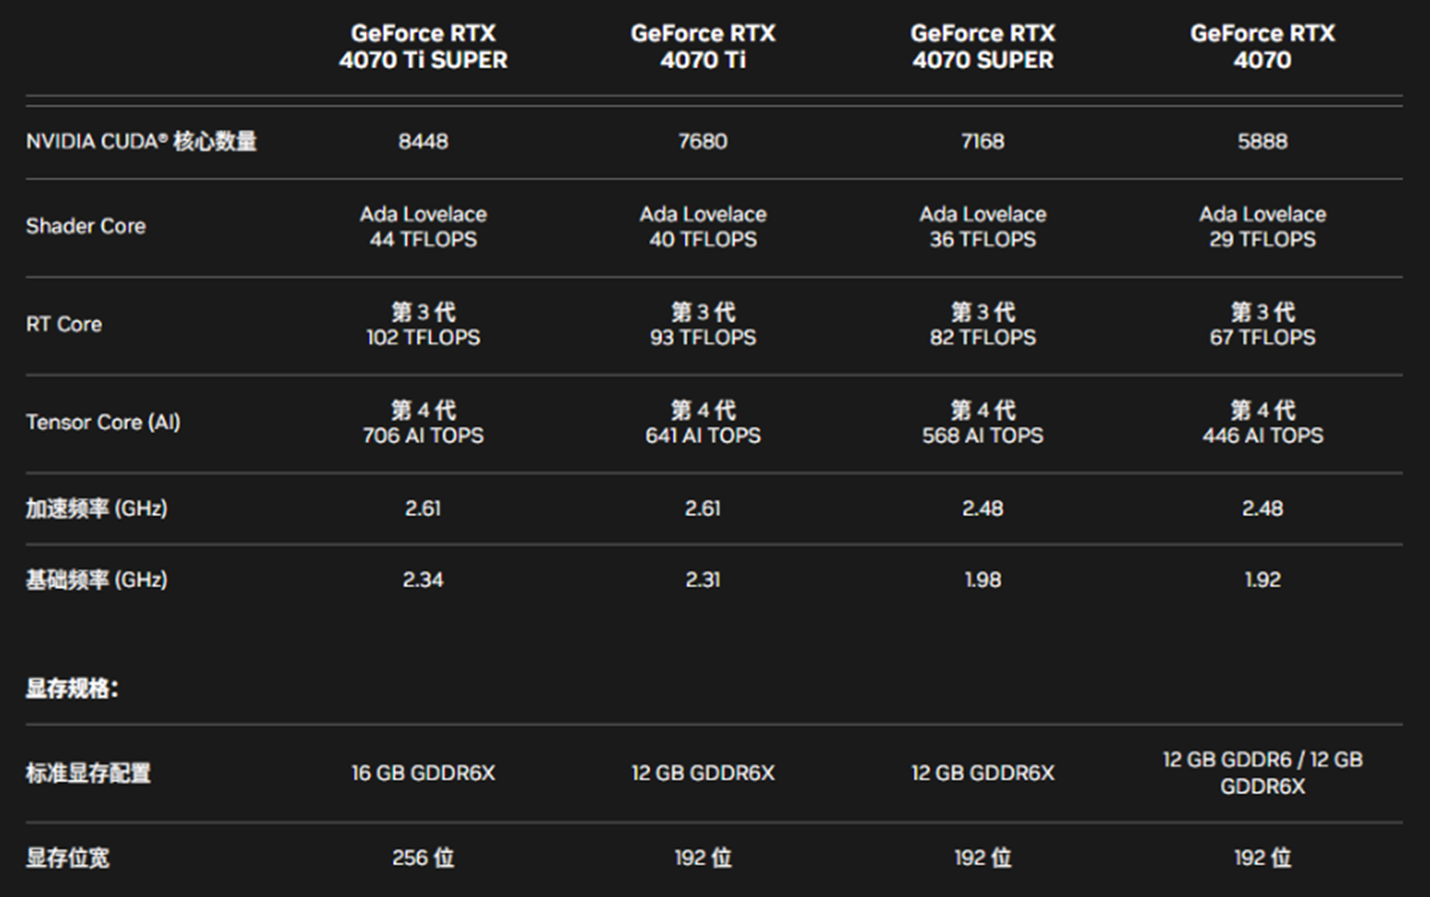Click the 加速频率 (GHz) row label
This screenshot has height=897, width=1449.
(x=96, y=508)
